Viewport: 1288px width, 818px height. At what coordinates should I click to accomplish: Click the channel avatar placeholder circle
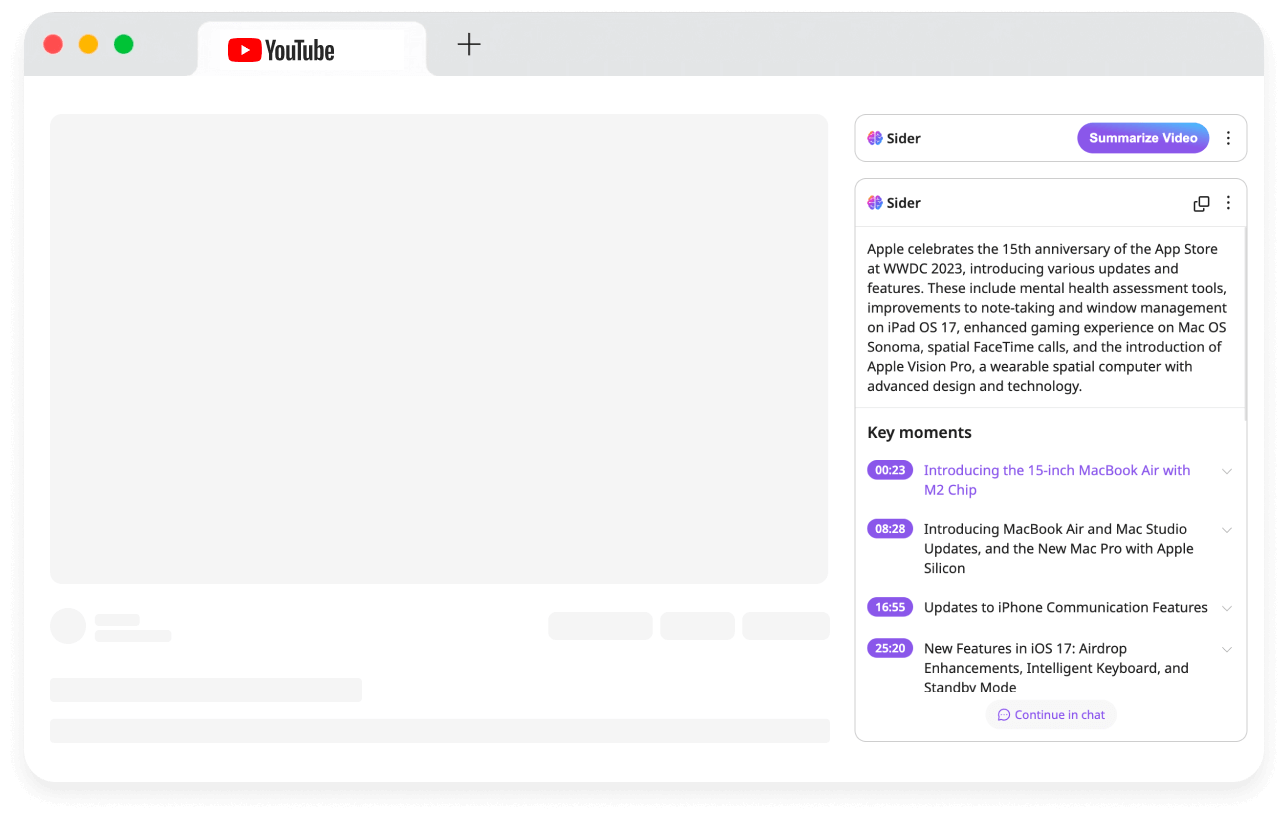(x=68, y=626)
